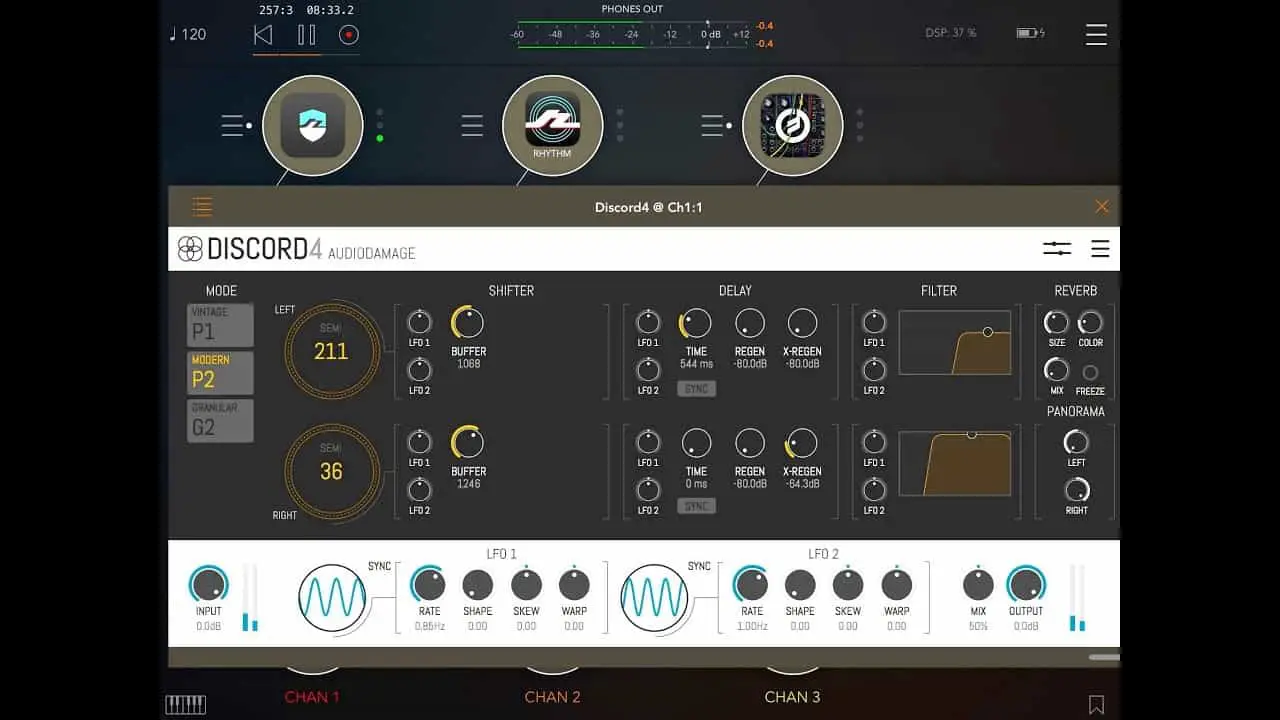Open the app menu top right corner
The width and height of the screenshot is (1280, 720).
[1096, 33]
